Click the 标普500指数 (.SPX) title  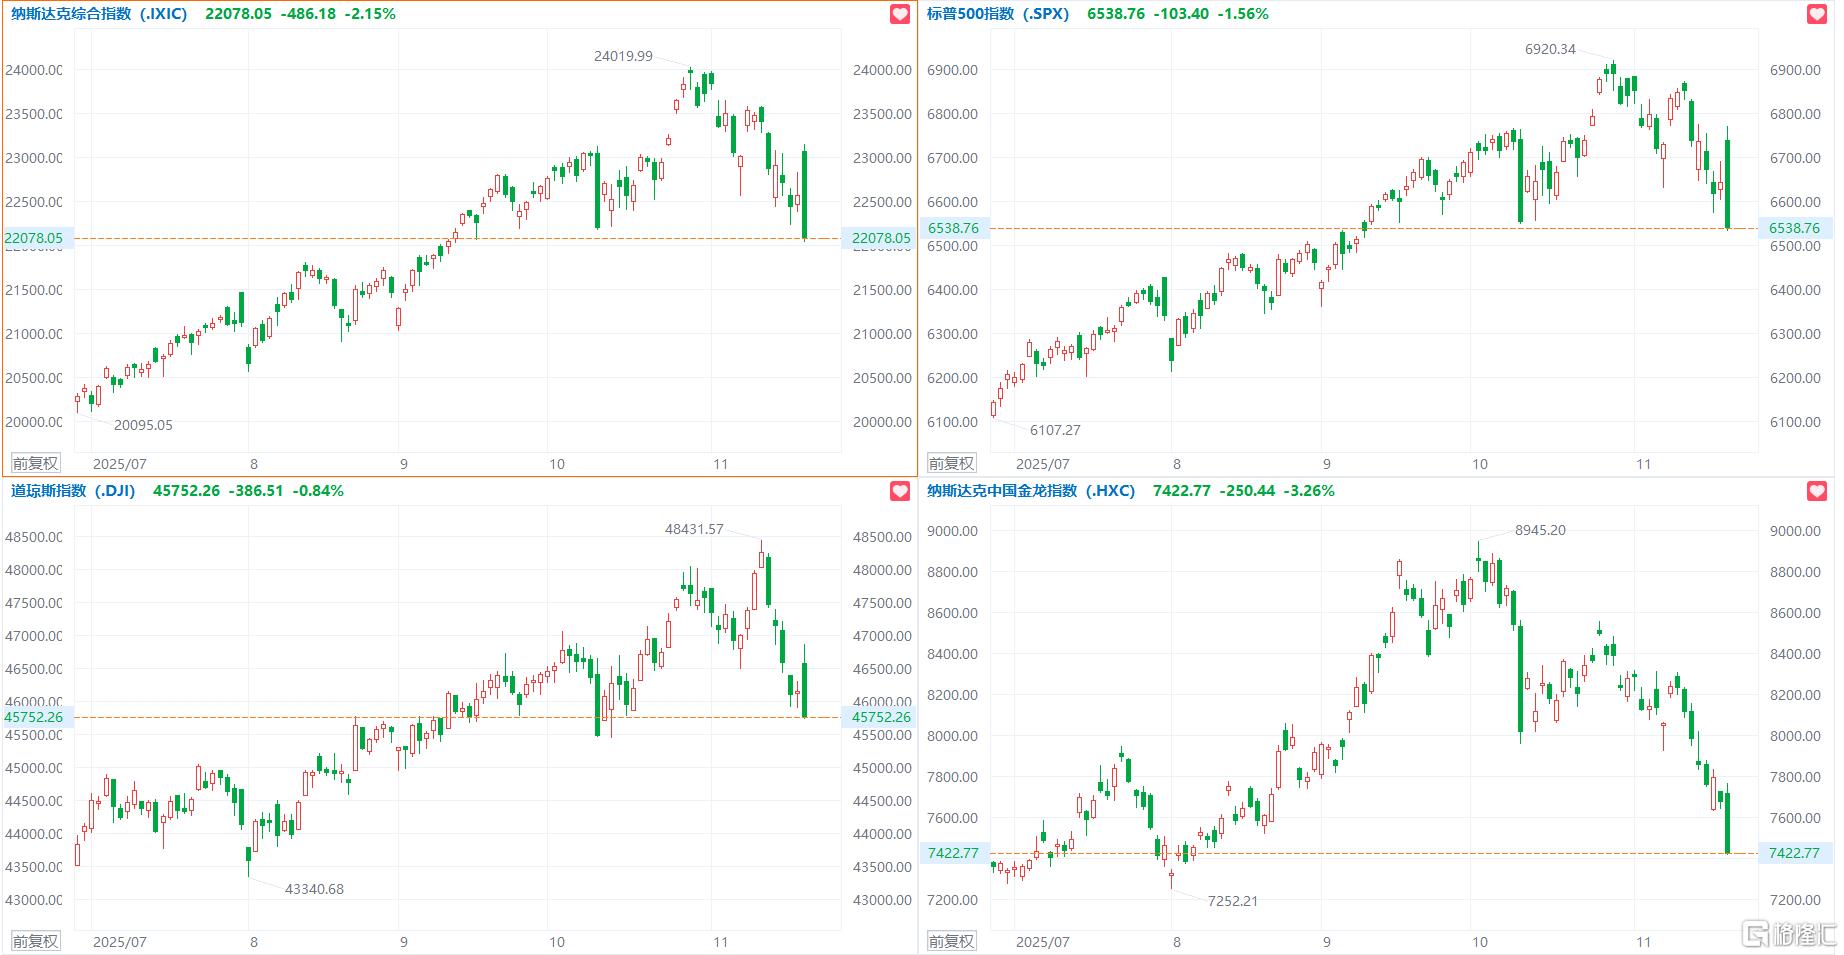coord(997,14)
